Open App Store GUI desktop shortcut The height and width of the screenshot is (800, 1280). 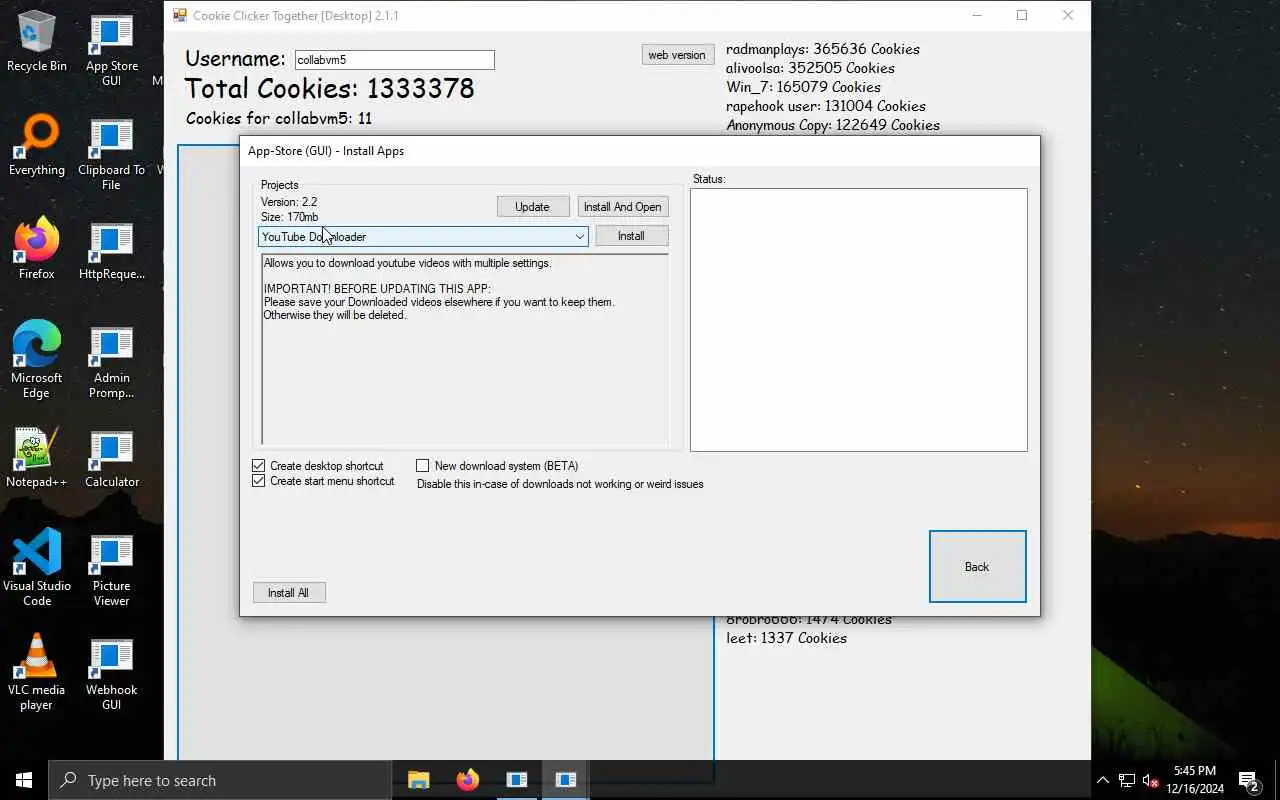pyautogui.click(x=111, y=51)
